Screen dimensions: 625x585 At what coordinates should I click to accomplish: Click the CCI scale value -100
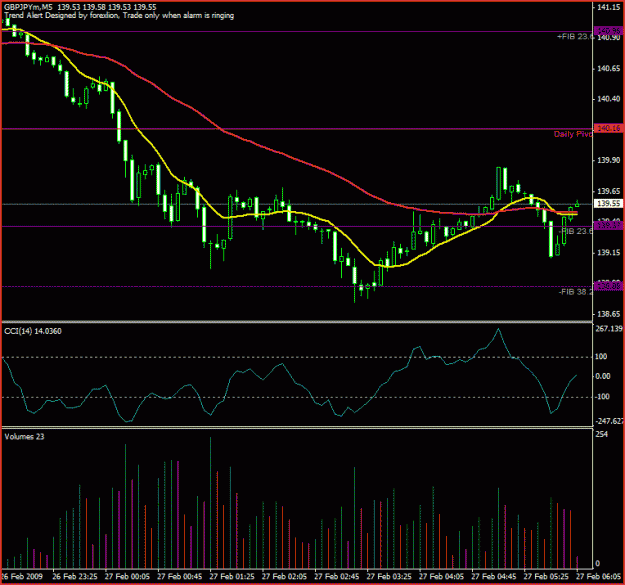602,397
